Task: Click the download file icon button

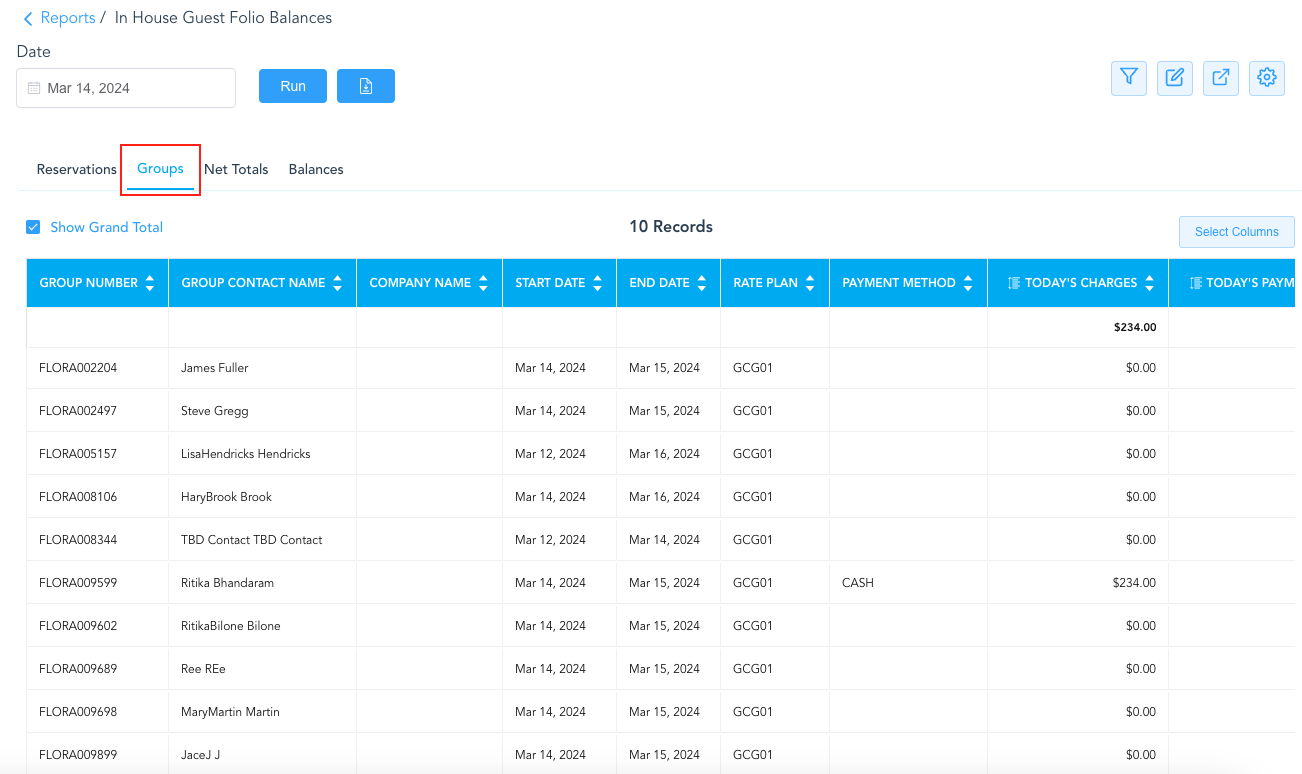Action: tap(366, 86)
